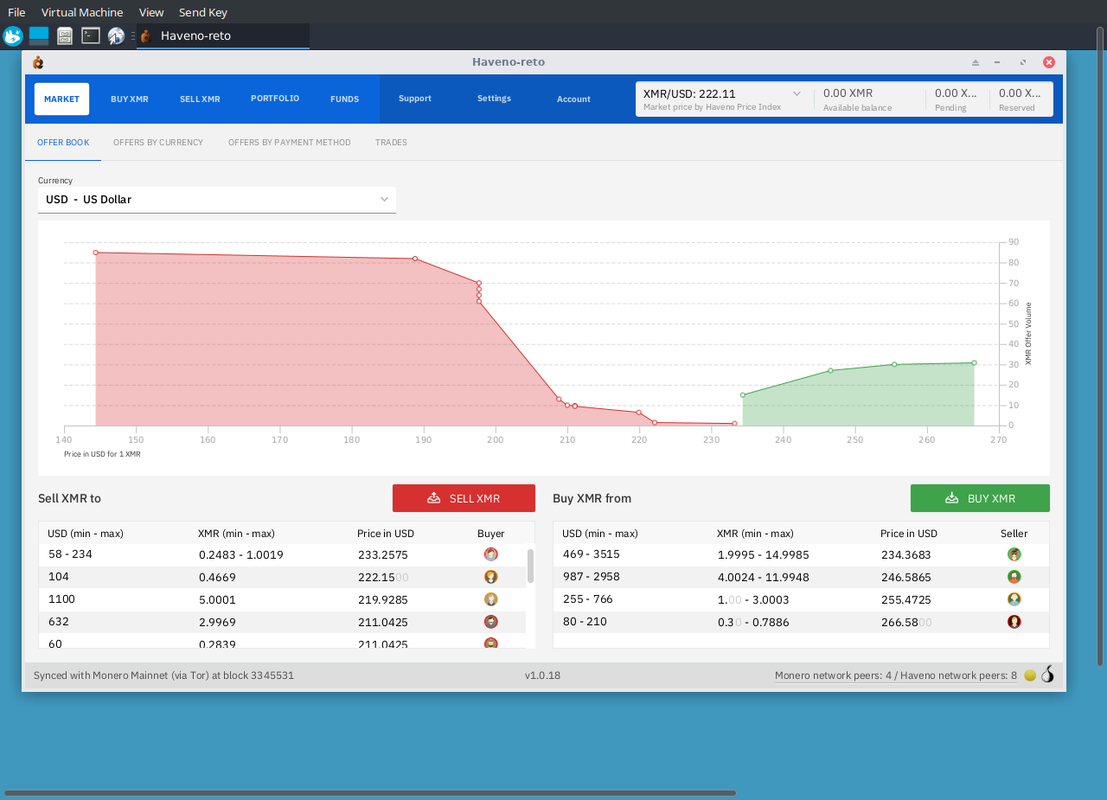1107x800 pixels.
Task: Switch to OFFERS BY CURRENCY sub-tab
Action: [158, 143]
